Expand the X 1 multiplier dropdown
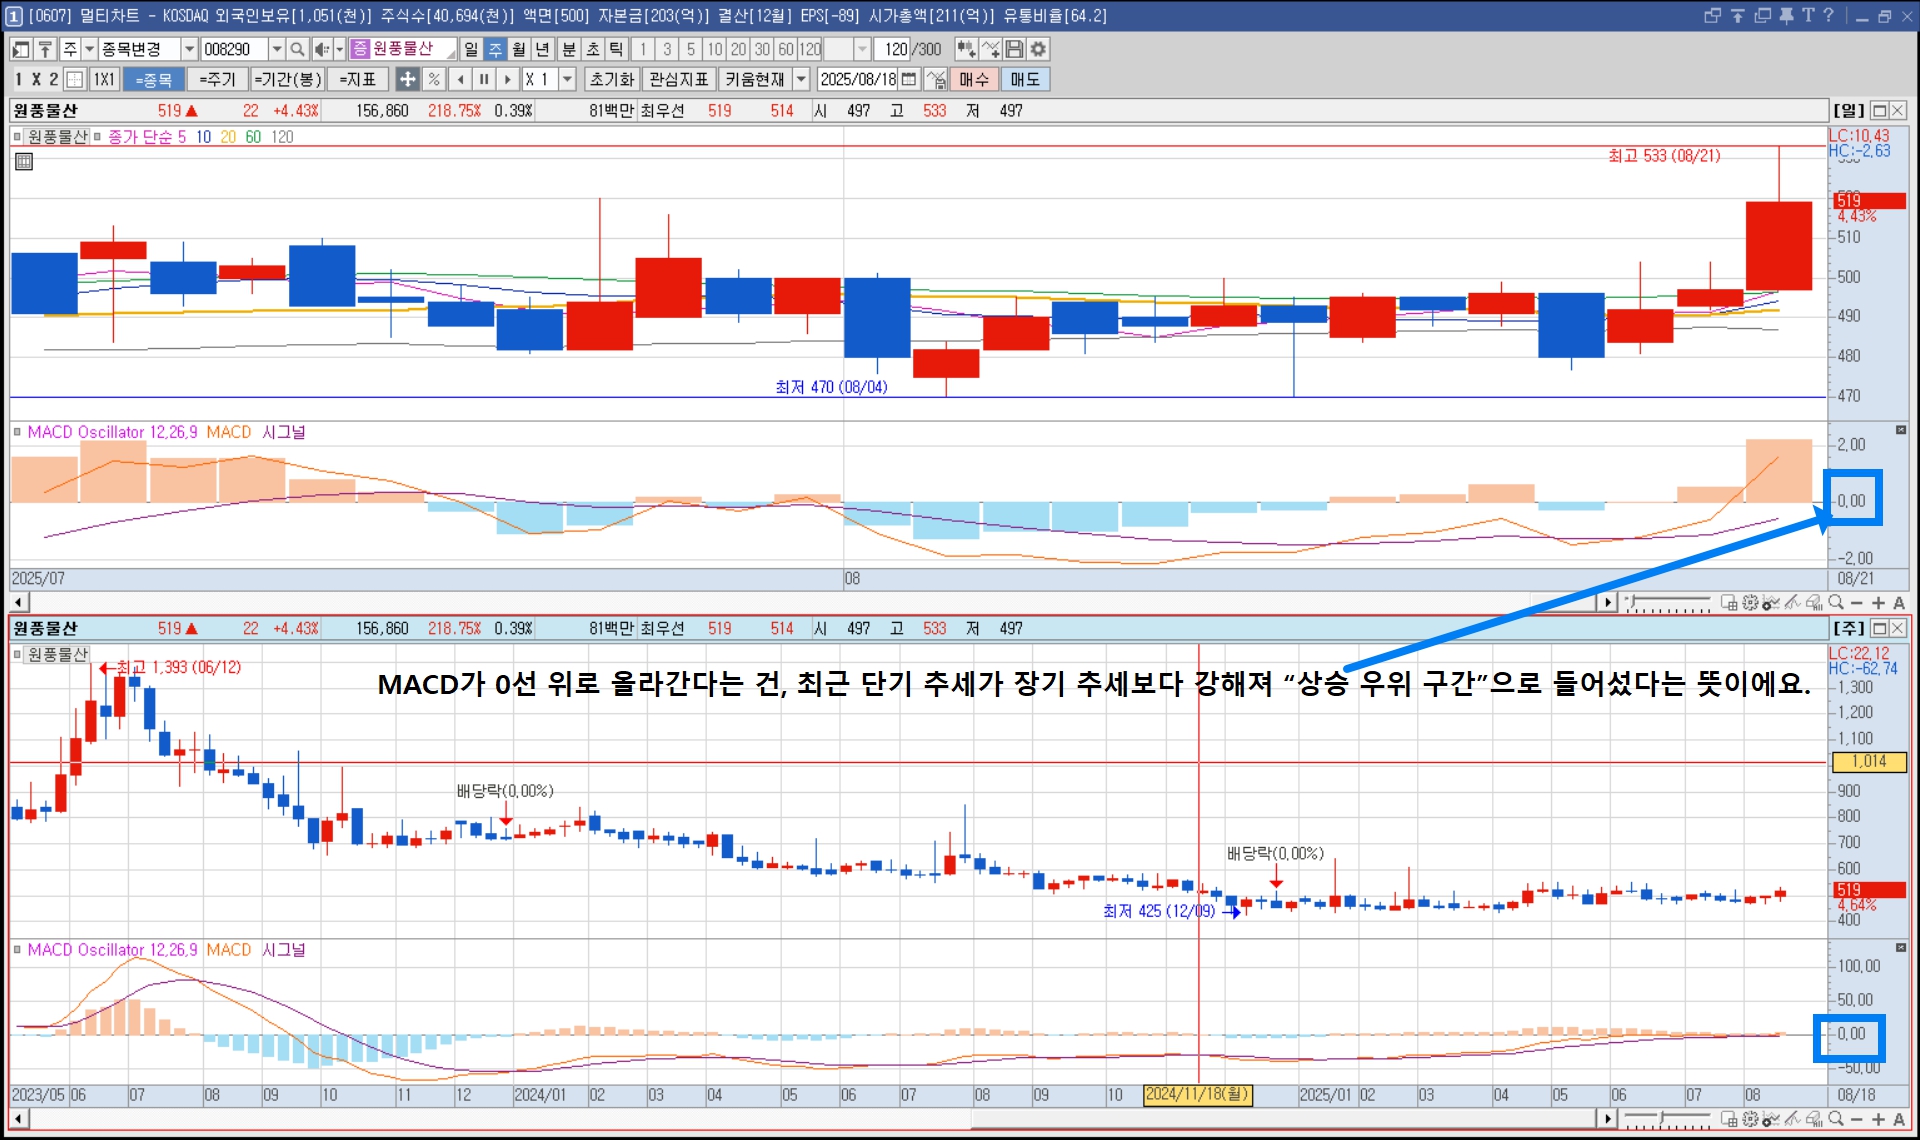The height and width of the screenshot is (1140, 1920). coord(567,79)
